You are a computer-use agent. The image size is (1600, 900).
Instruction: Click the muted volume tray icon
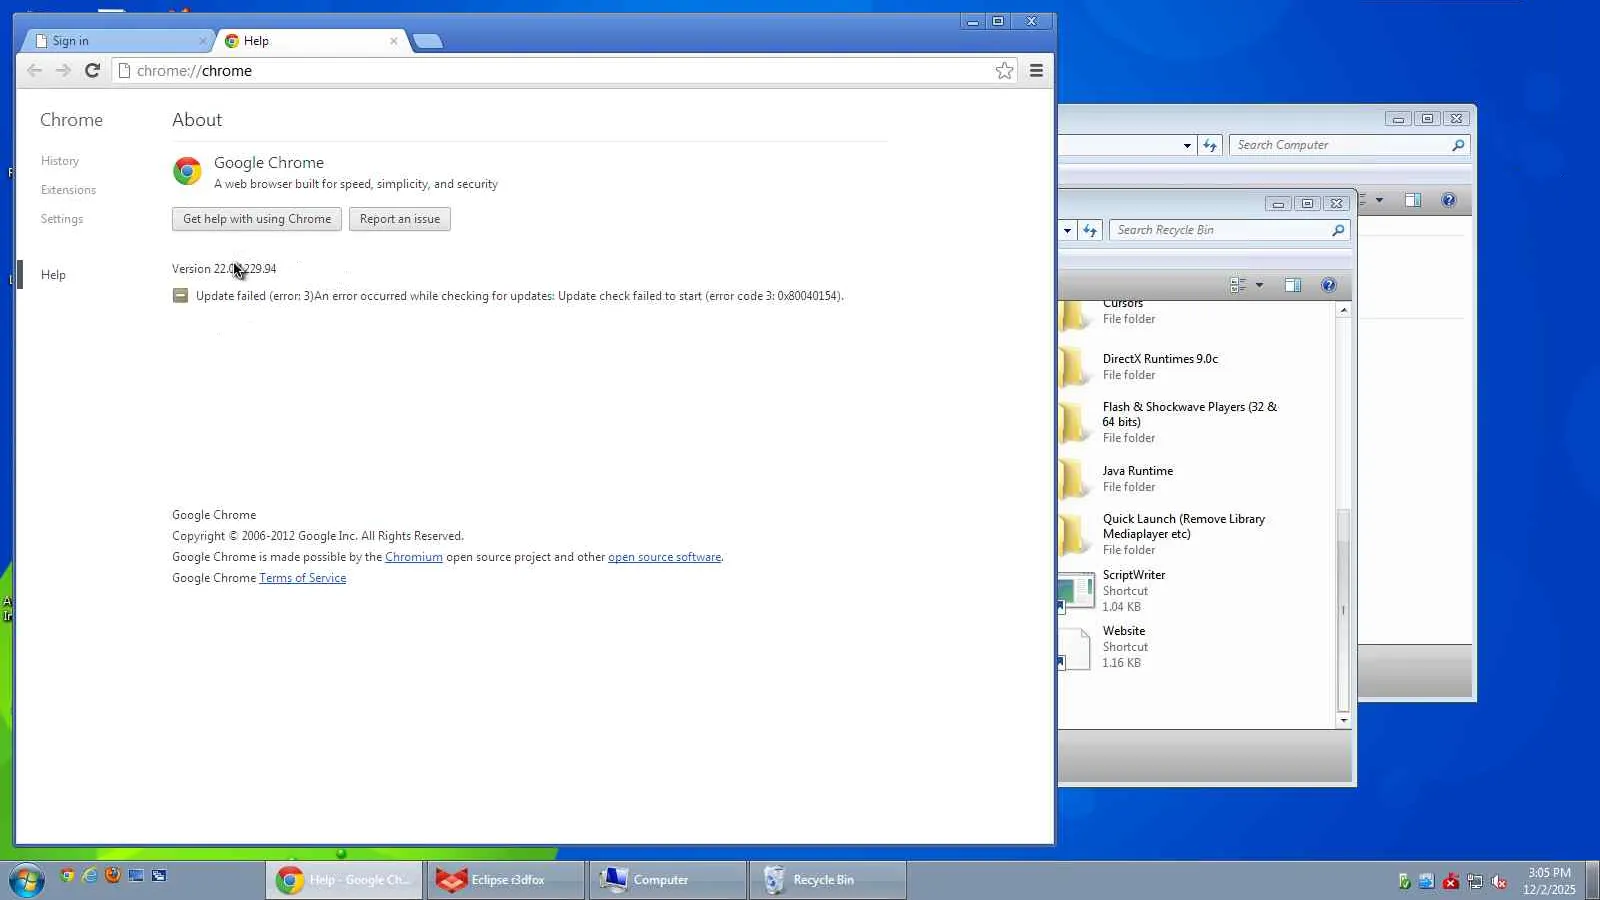1499,881
